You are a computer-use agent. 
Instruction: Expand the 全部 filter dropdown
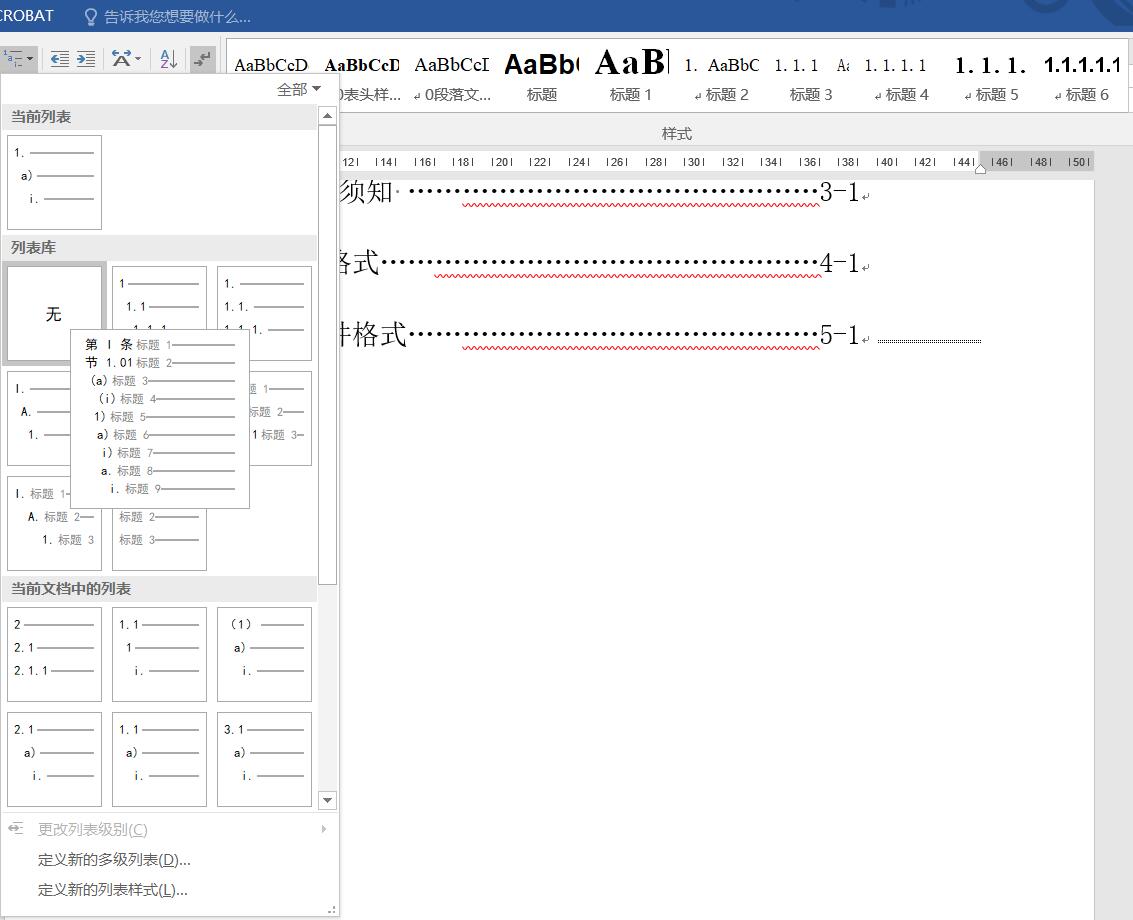299,90
